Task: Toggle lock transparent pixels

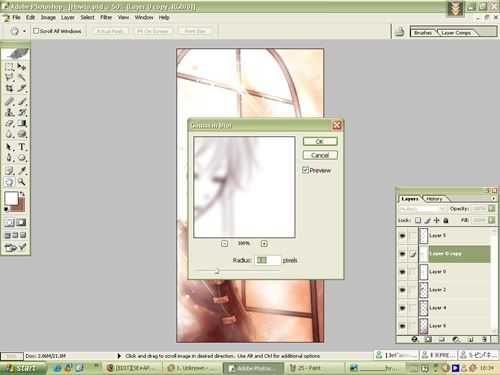Action: 418,220
